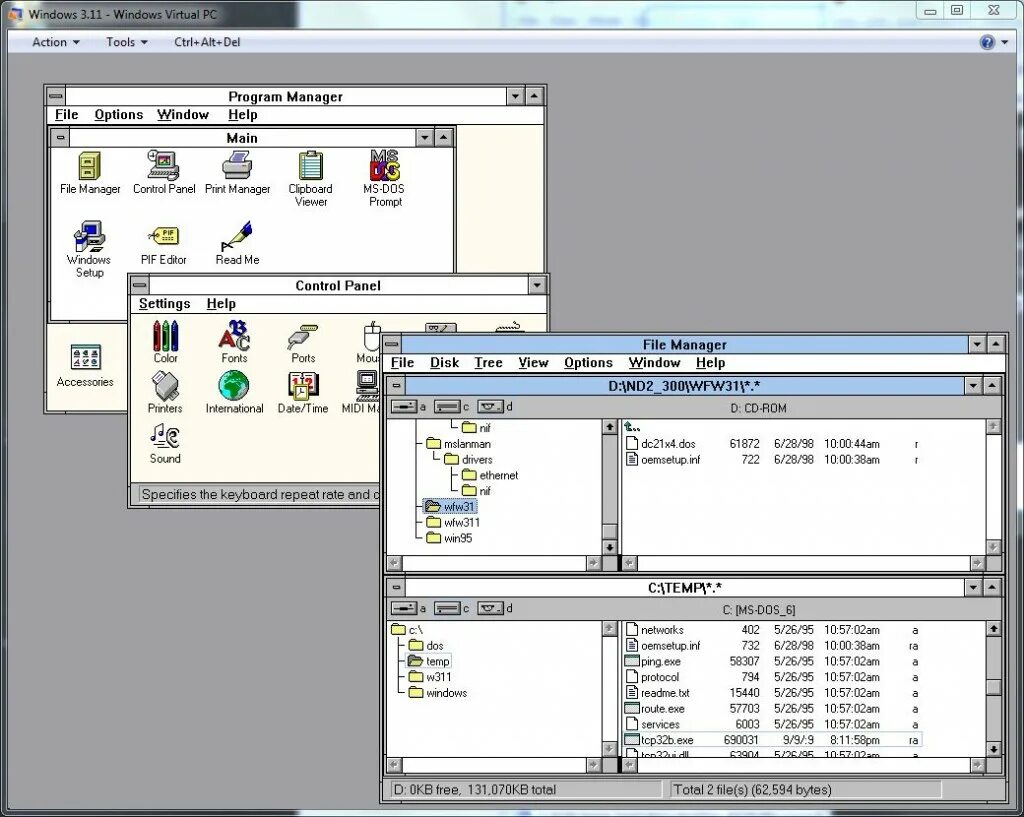Open Control Panel Help menu
Screen dimensions: 1024x817
pos(221,304)
